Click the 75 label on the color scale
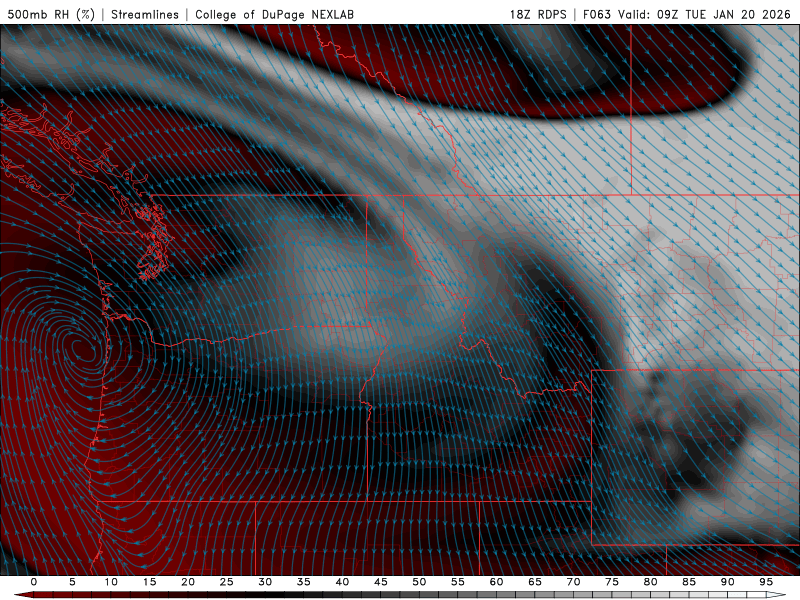Image resolution: width=800 pixels, height=600 pixels. point(612,582)
